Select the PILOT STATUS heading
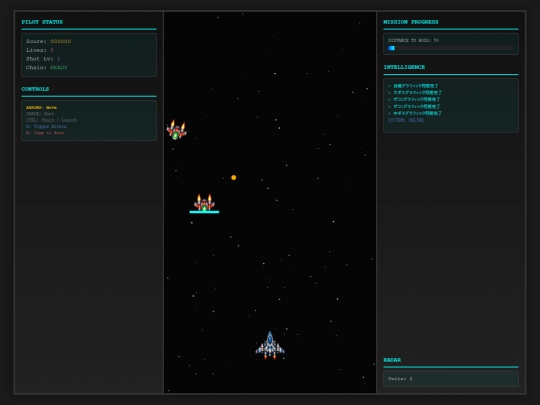This screenshot has width=540, height=405. (42, 22)
